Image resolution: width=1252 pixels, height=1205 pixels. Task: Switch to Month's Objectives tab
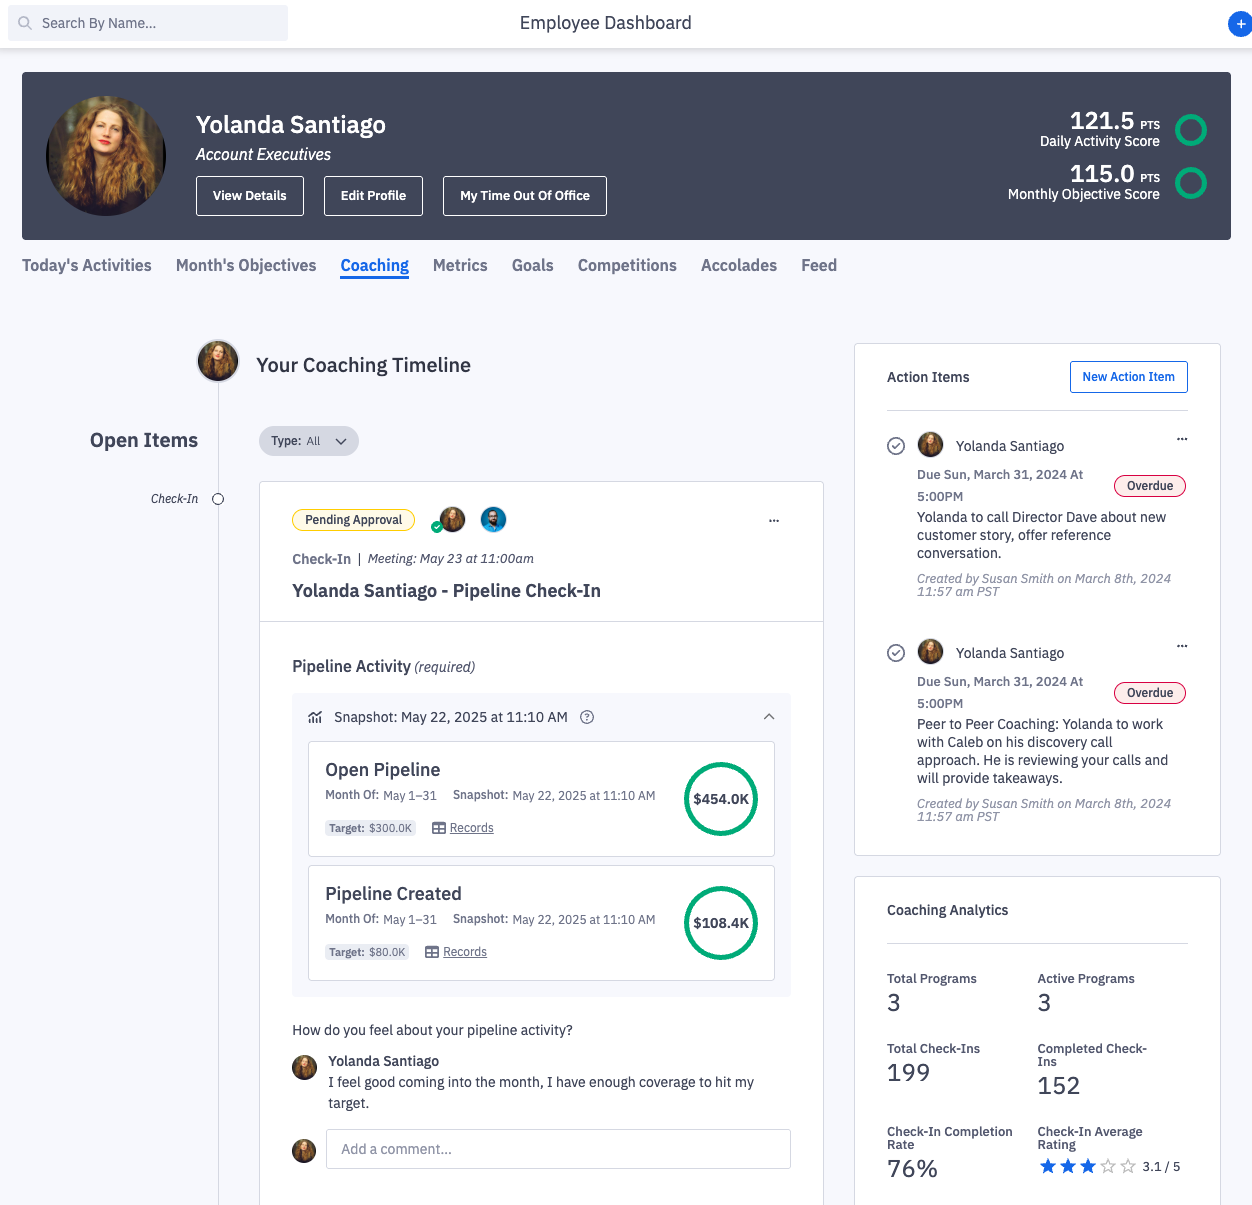coord(246,265)
